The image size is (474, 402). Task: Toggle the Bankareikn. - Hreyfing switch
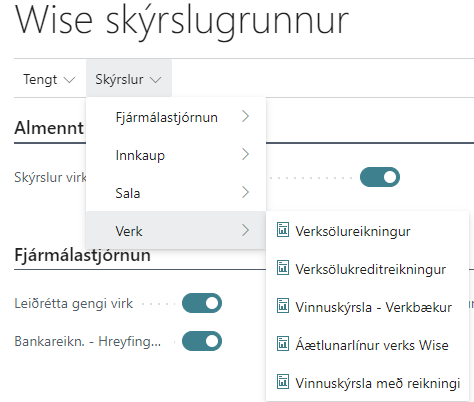point(202,341)
